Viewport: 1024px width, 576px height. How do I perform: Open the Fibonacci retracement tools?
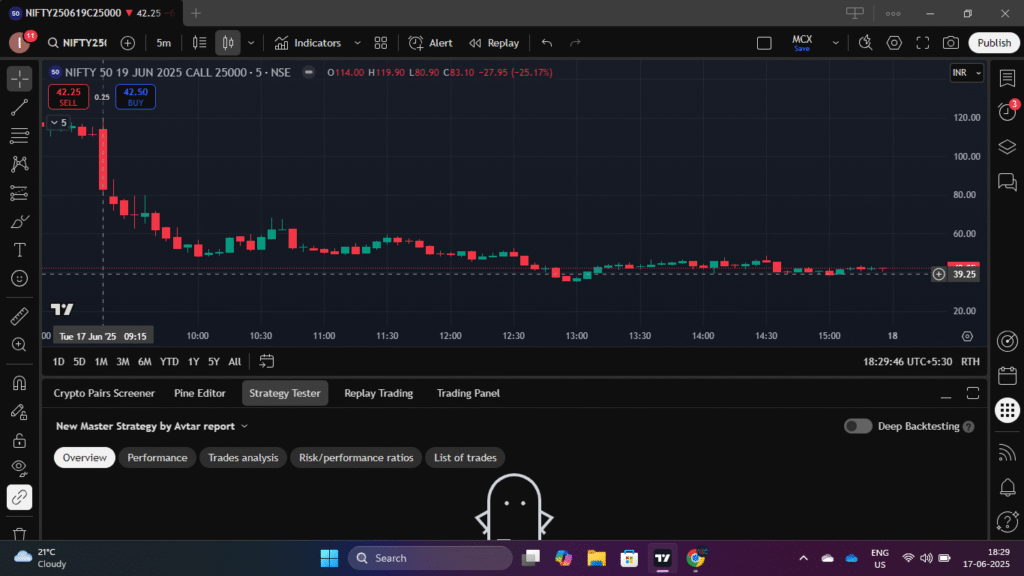[20, 136]
